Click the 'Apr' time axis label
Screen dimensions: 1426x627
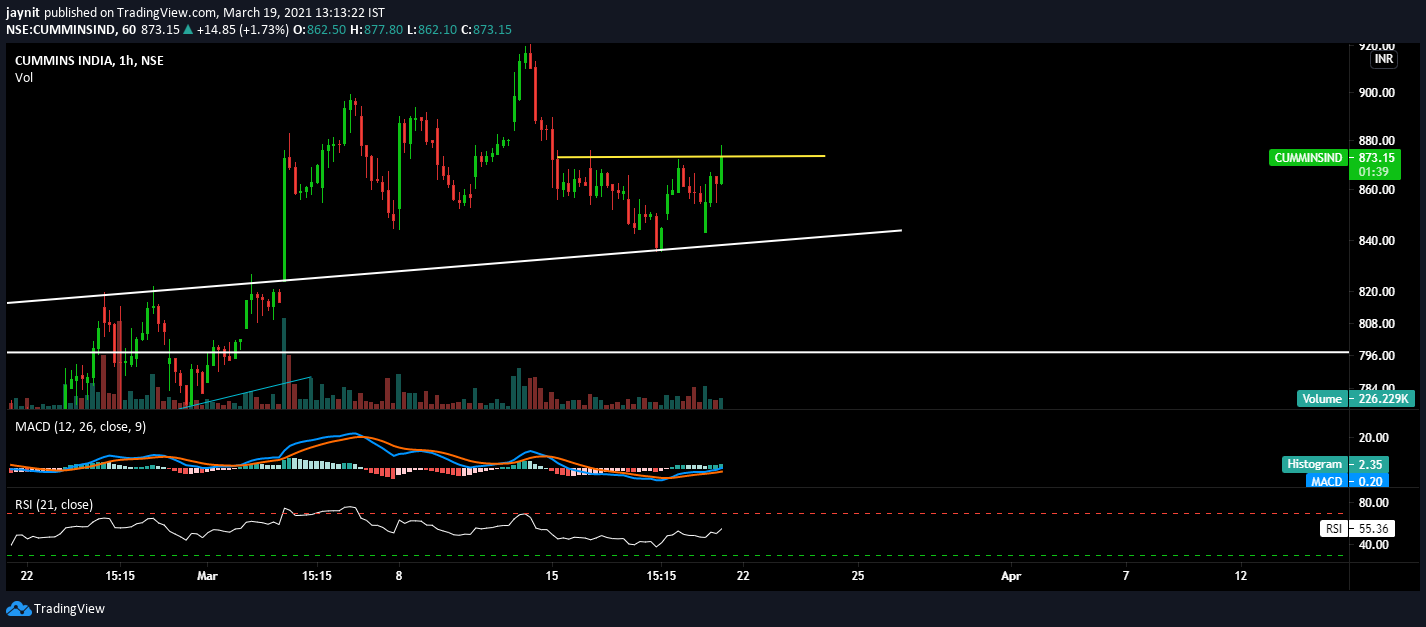point(1011,576)
